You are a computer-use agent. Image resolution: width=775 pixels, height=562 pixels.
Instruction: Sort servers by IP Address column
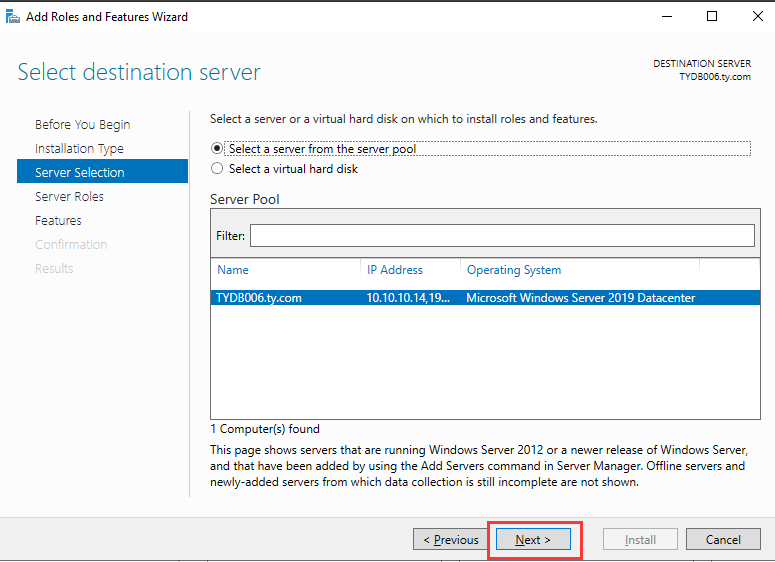395,270
